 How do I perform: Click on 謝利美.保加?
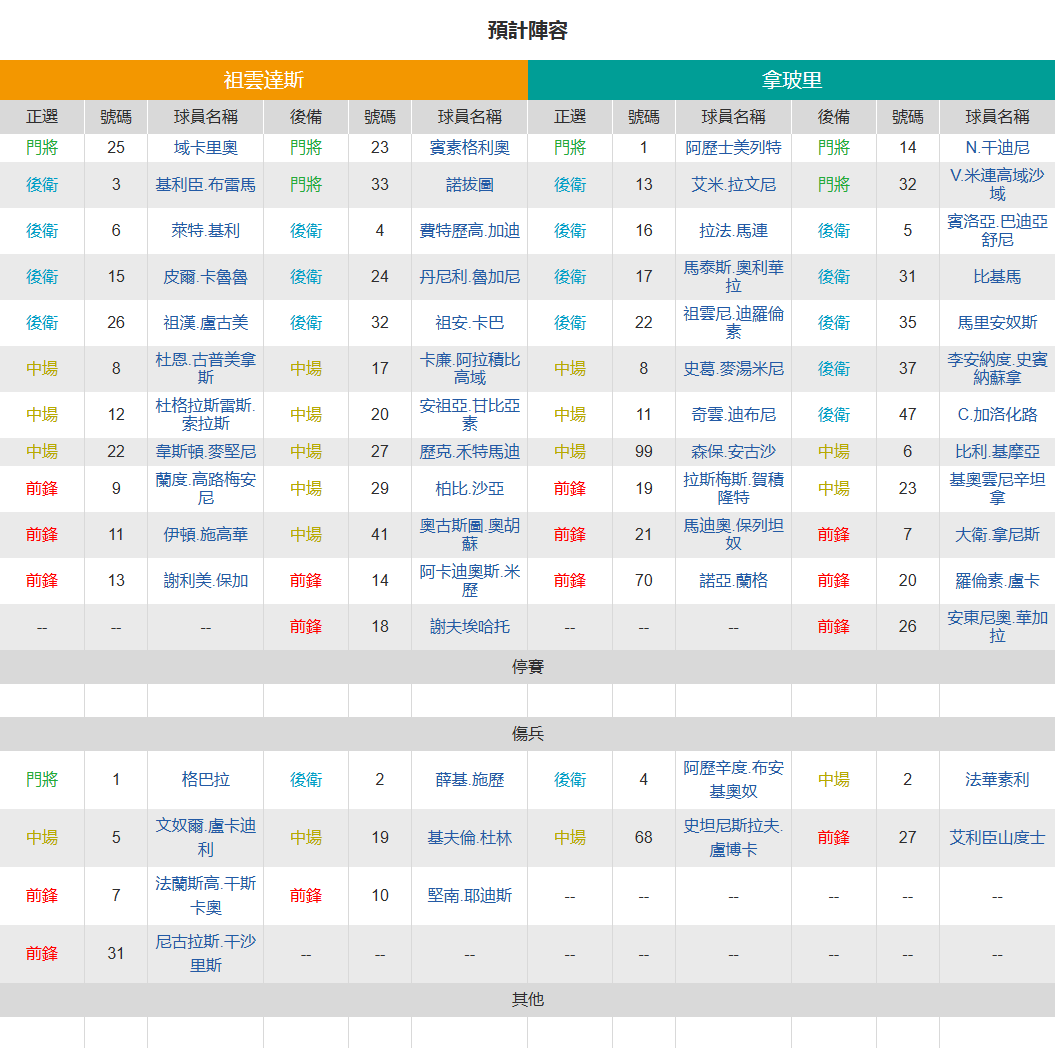(x=205, y=581)
